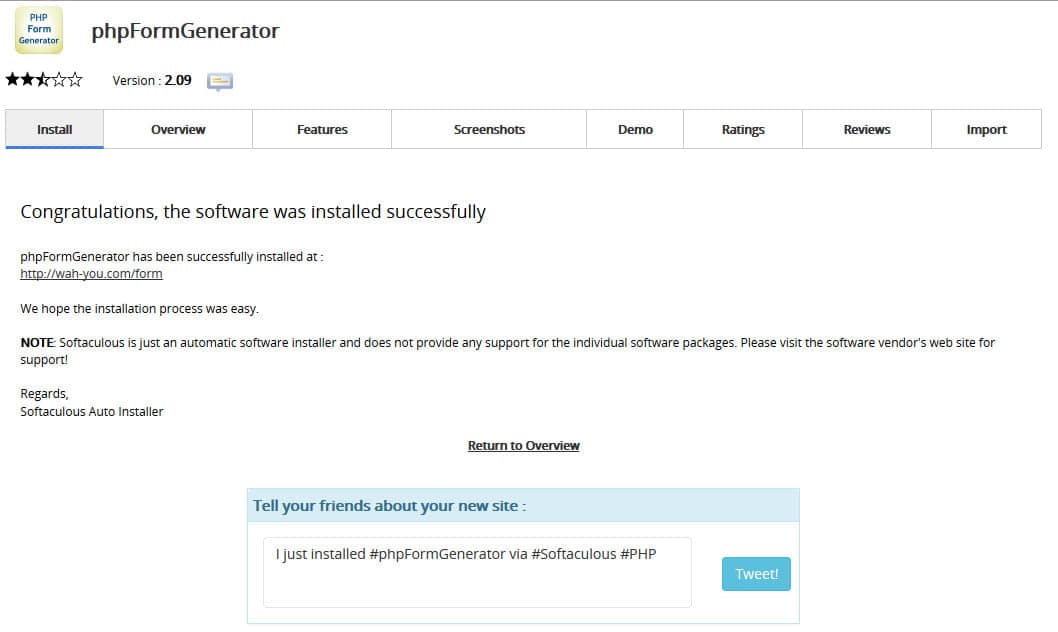Image resolution: width=1058 pixels, height=632 pixels.
Task: Select the Install tab
Action: click(55, 130)
